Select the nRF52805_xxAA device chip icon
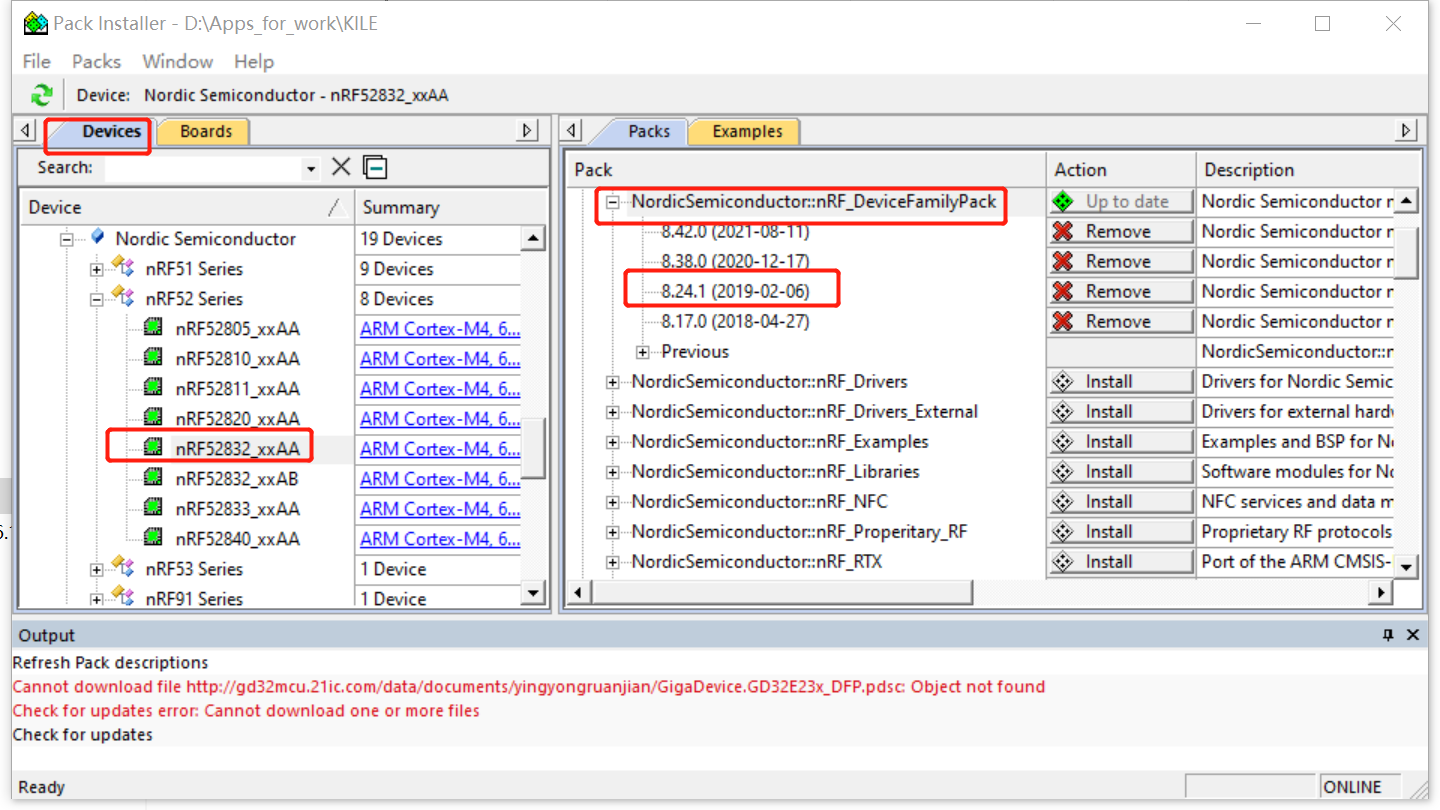The width and height of the screenshot is (1440, 810). (153, 327)
